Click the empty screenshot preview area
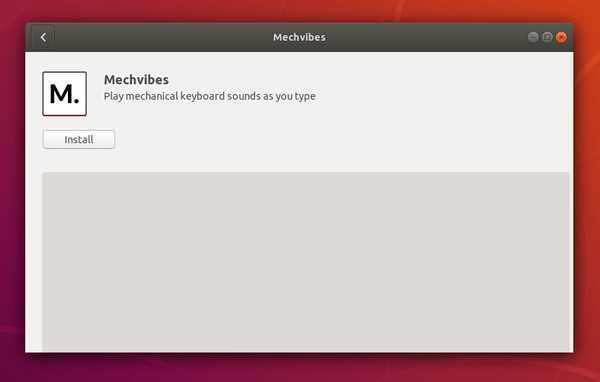Image resolution: width=600 pixels, height=382 pixels. 306,262
